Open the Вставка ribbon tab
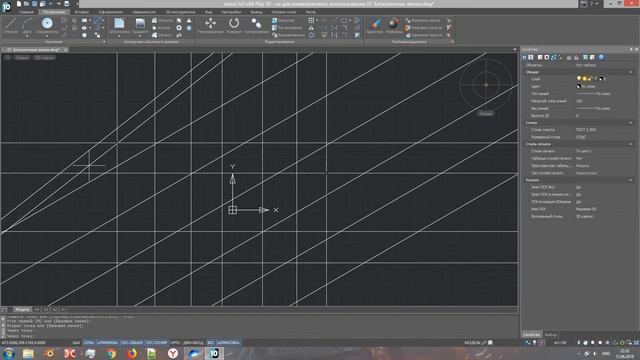Viewport: 640px width, 360px height. (82, 12)
